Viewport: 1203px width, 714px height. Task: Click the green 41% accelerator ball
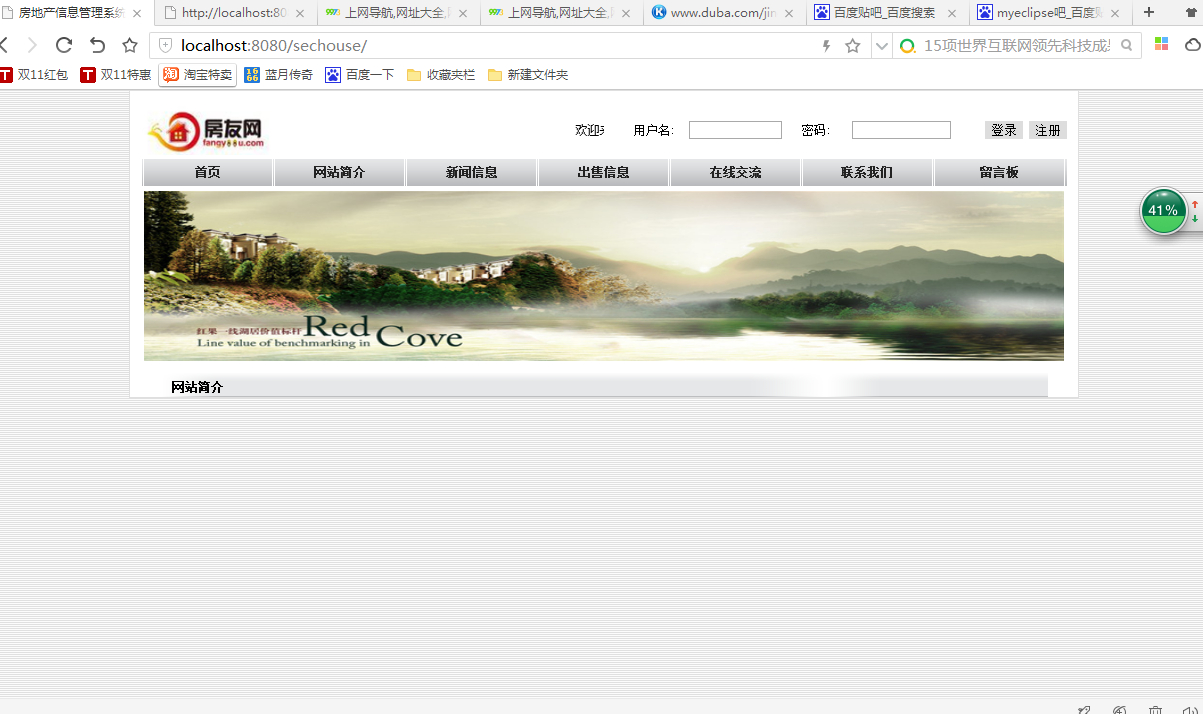(x=1163, y=211)
